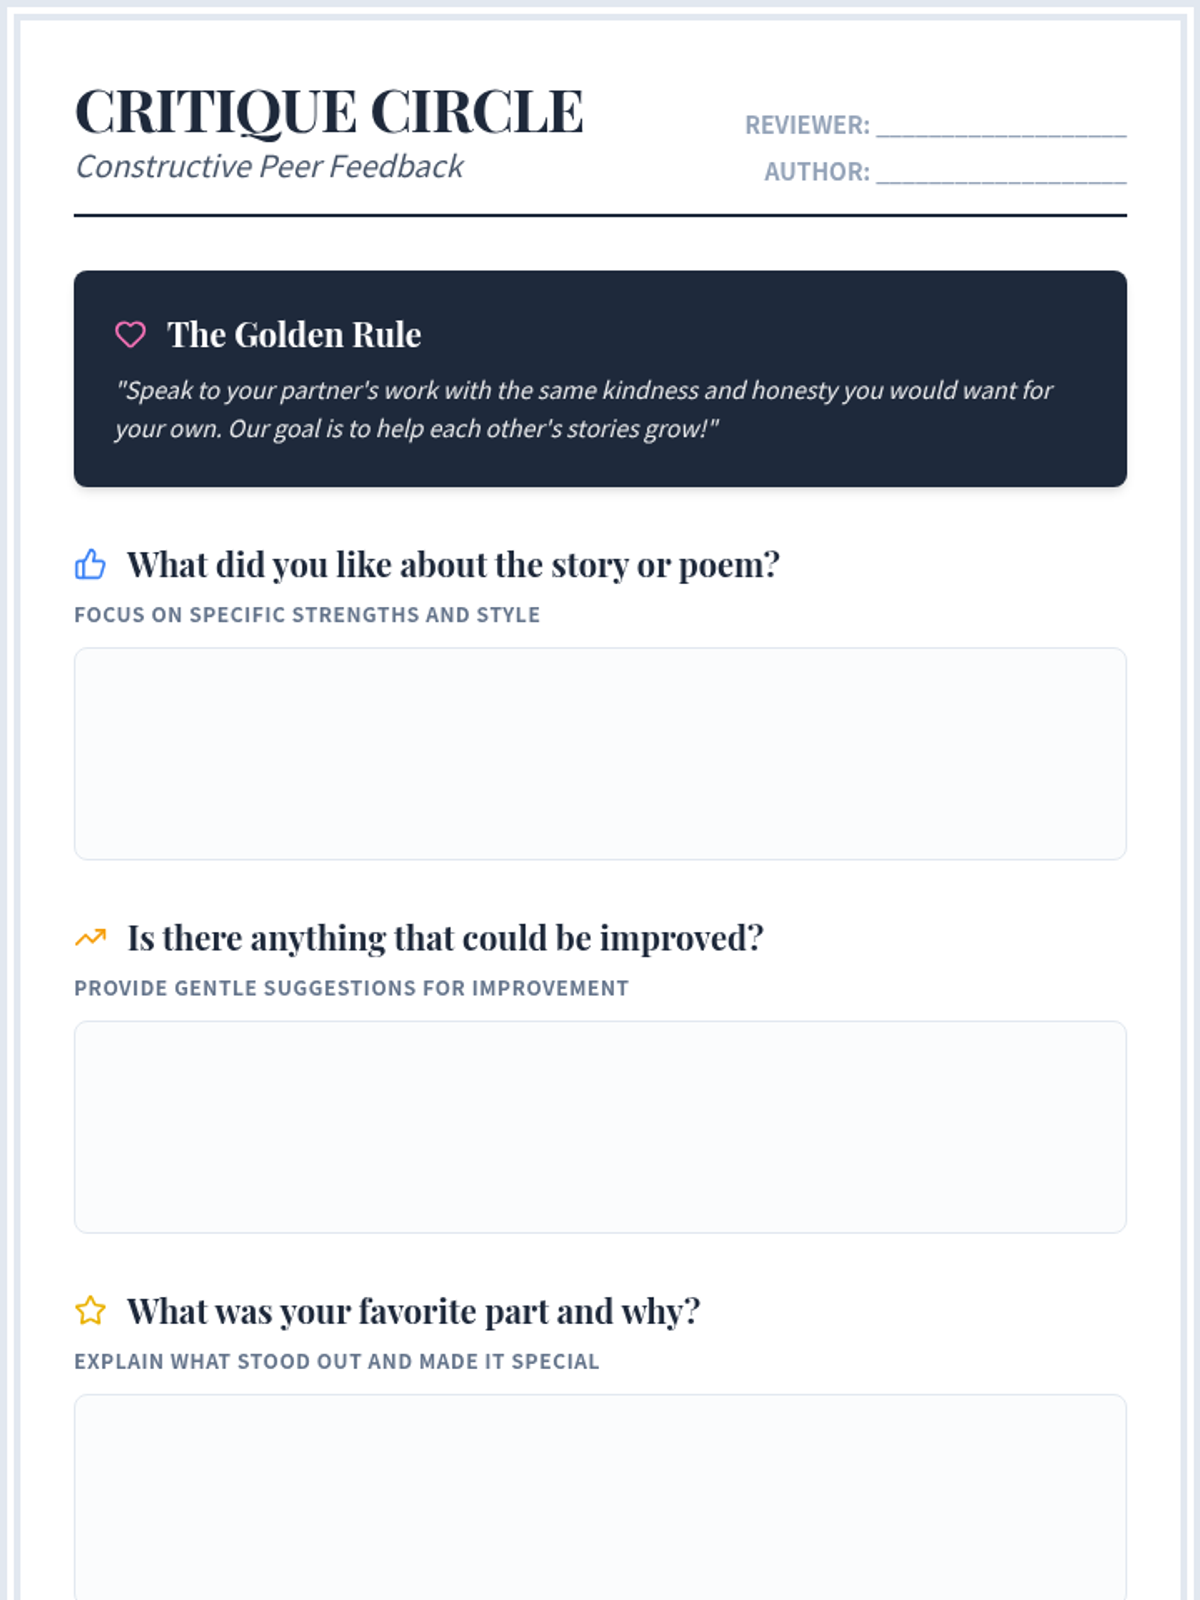
Task: Click the 'Focus on specific strengths and style' hint
Action: click(x=307, y=615)
